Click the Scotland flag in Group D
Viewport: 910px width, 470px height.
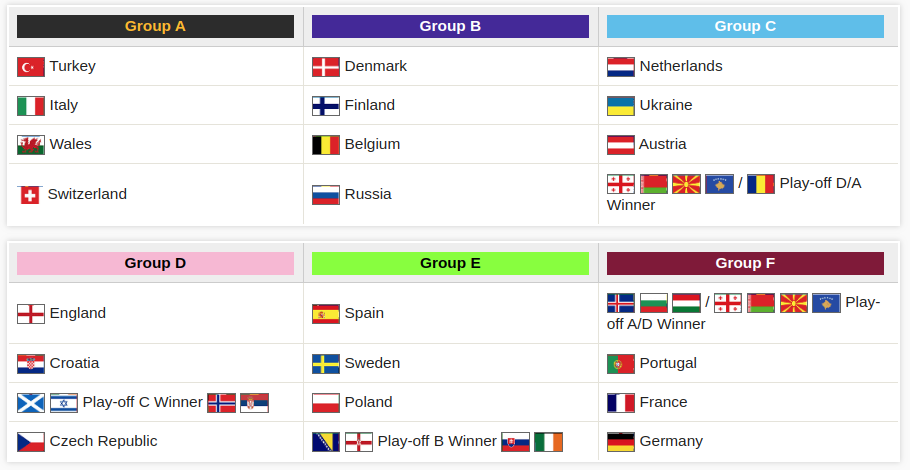click(x=31, y=403)
